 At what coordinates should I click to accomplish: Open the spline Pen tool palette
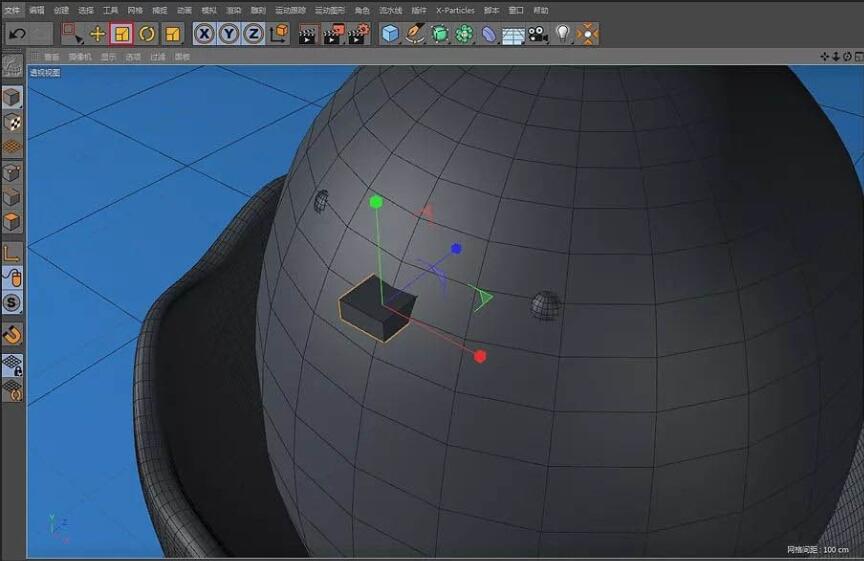tap(414, 34)
